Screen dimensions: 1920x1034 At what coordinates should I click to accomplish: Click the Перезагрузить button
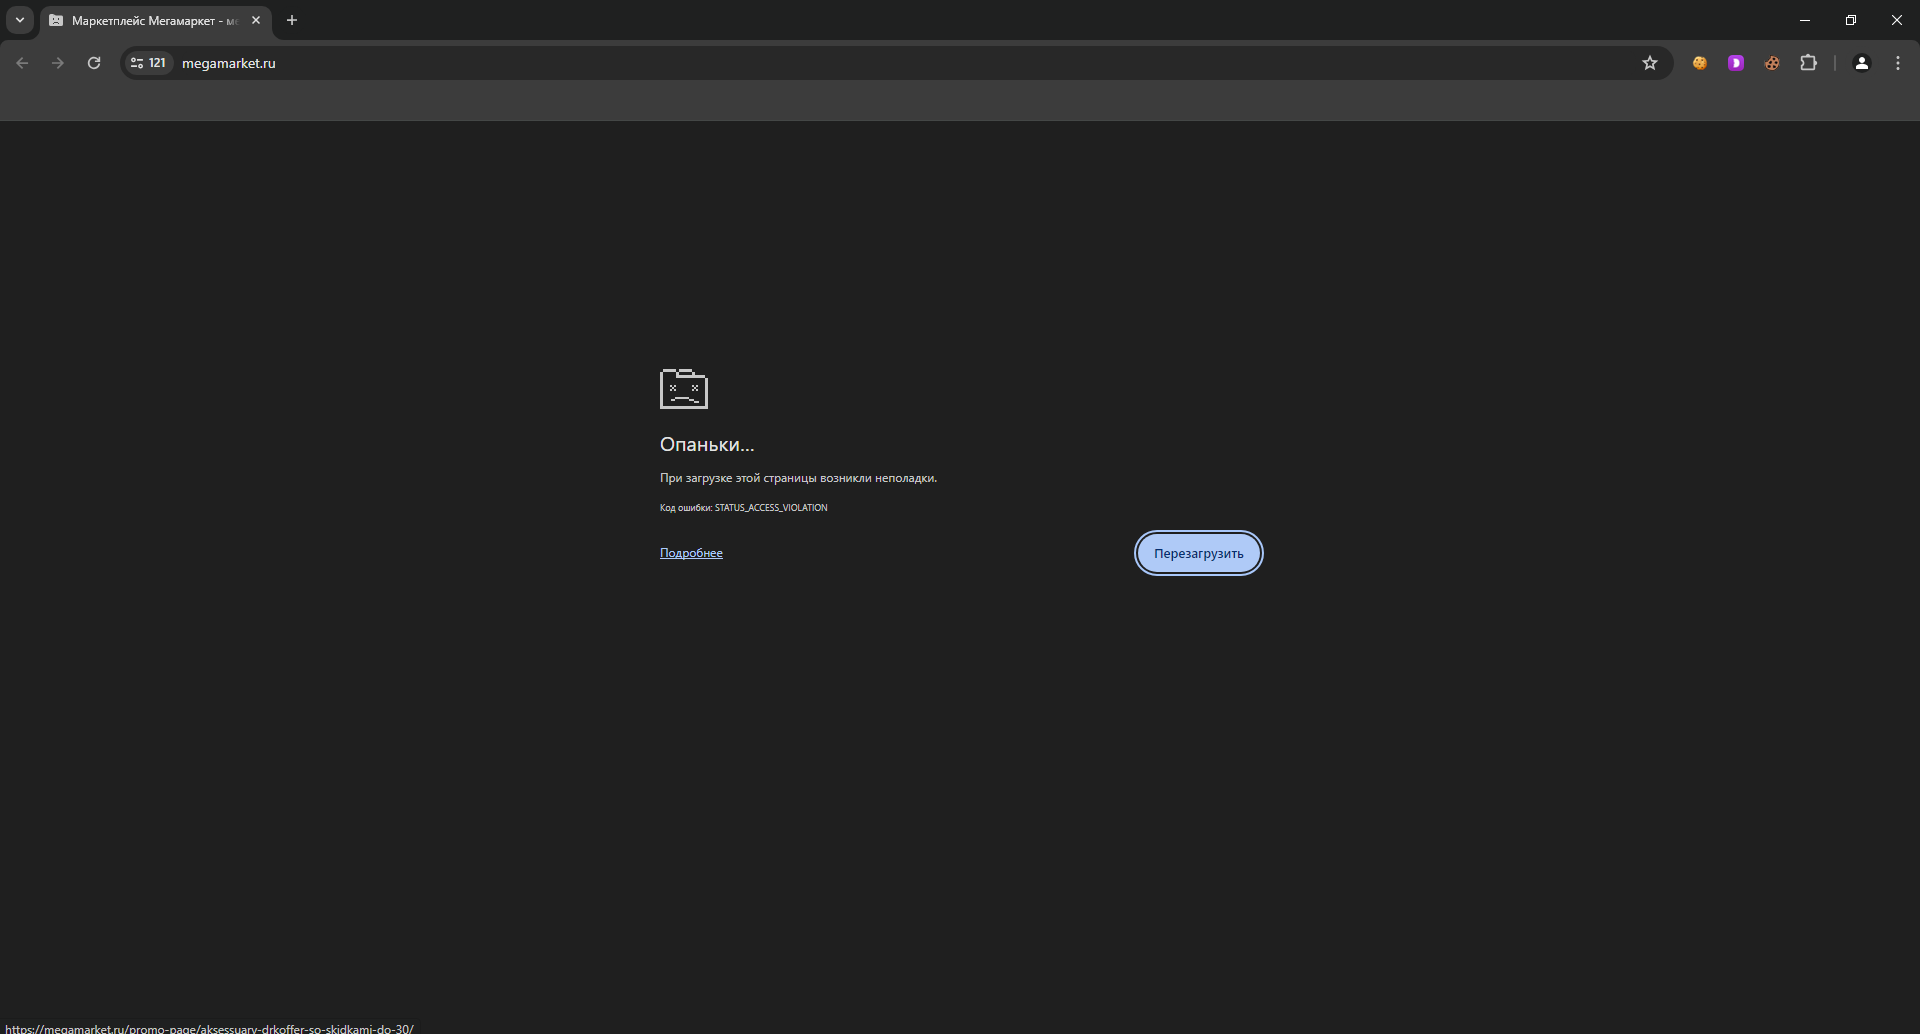point(1199,553)
